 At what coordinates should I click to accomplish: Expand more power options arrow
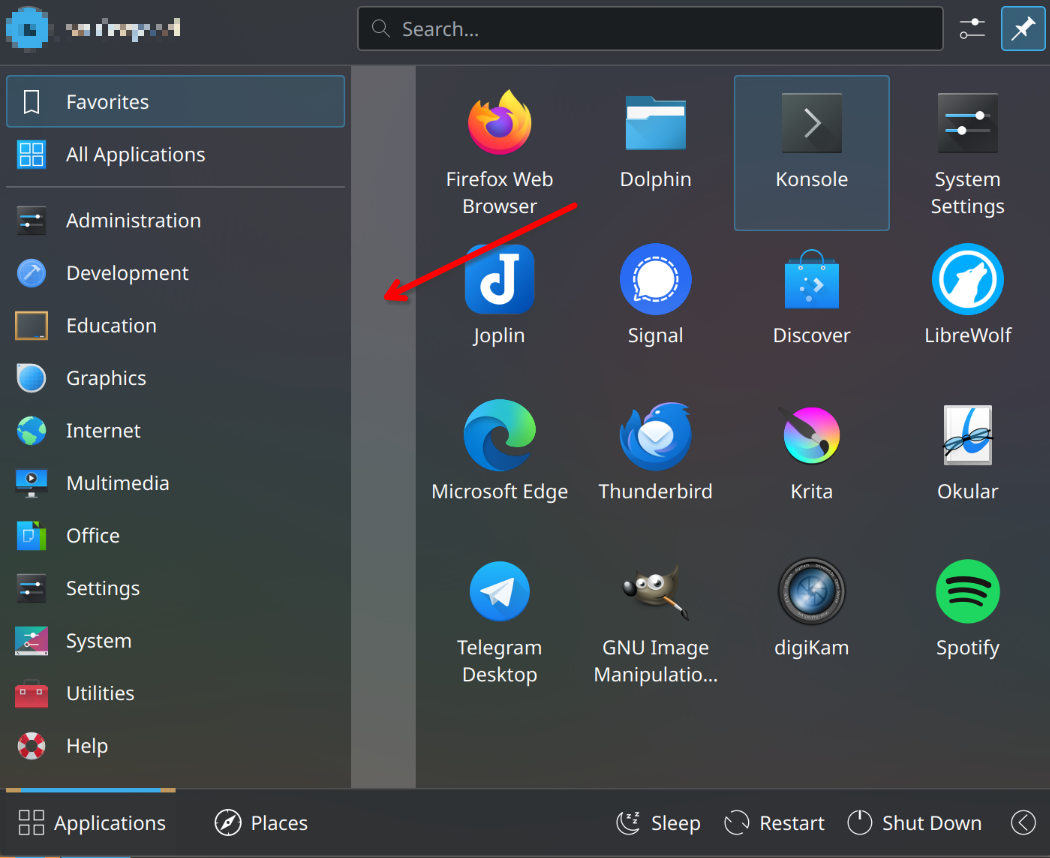(1023, 823)
